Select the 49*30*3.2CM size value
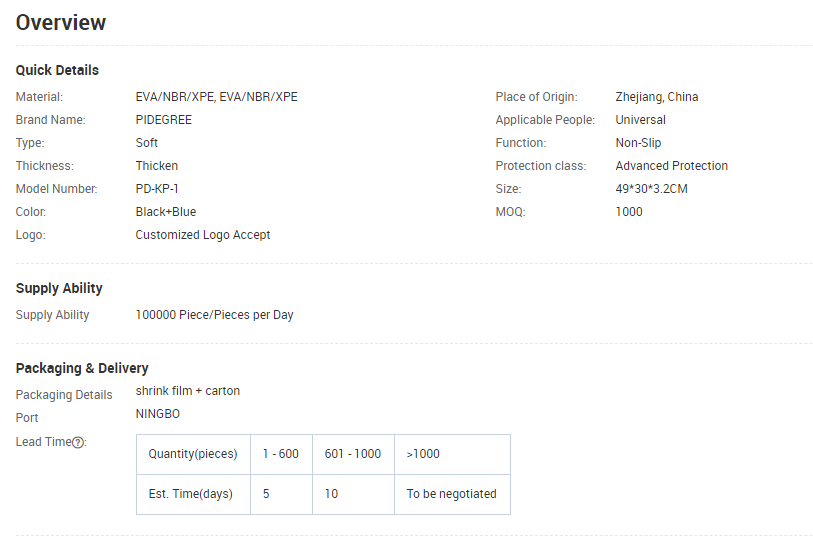 (651, 189)
